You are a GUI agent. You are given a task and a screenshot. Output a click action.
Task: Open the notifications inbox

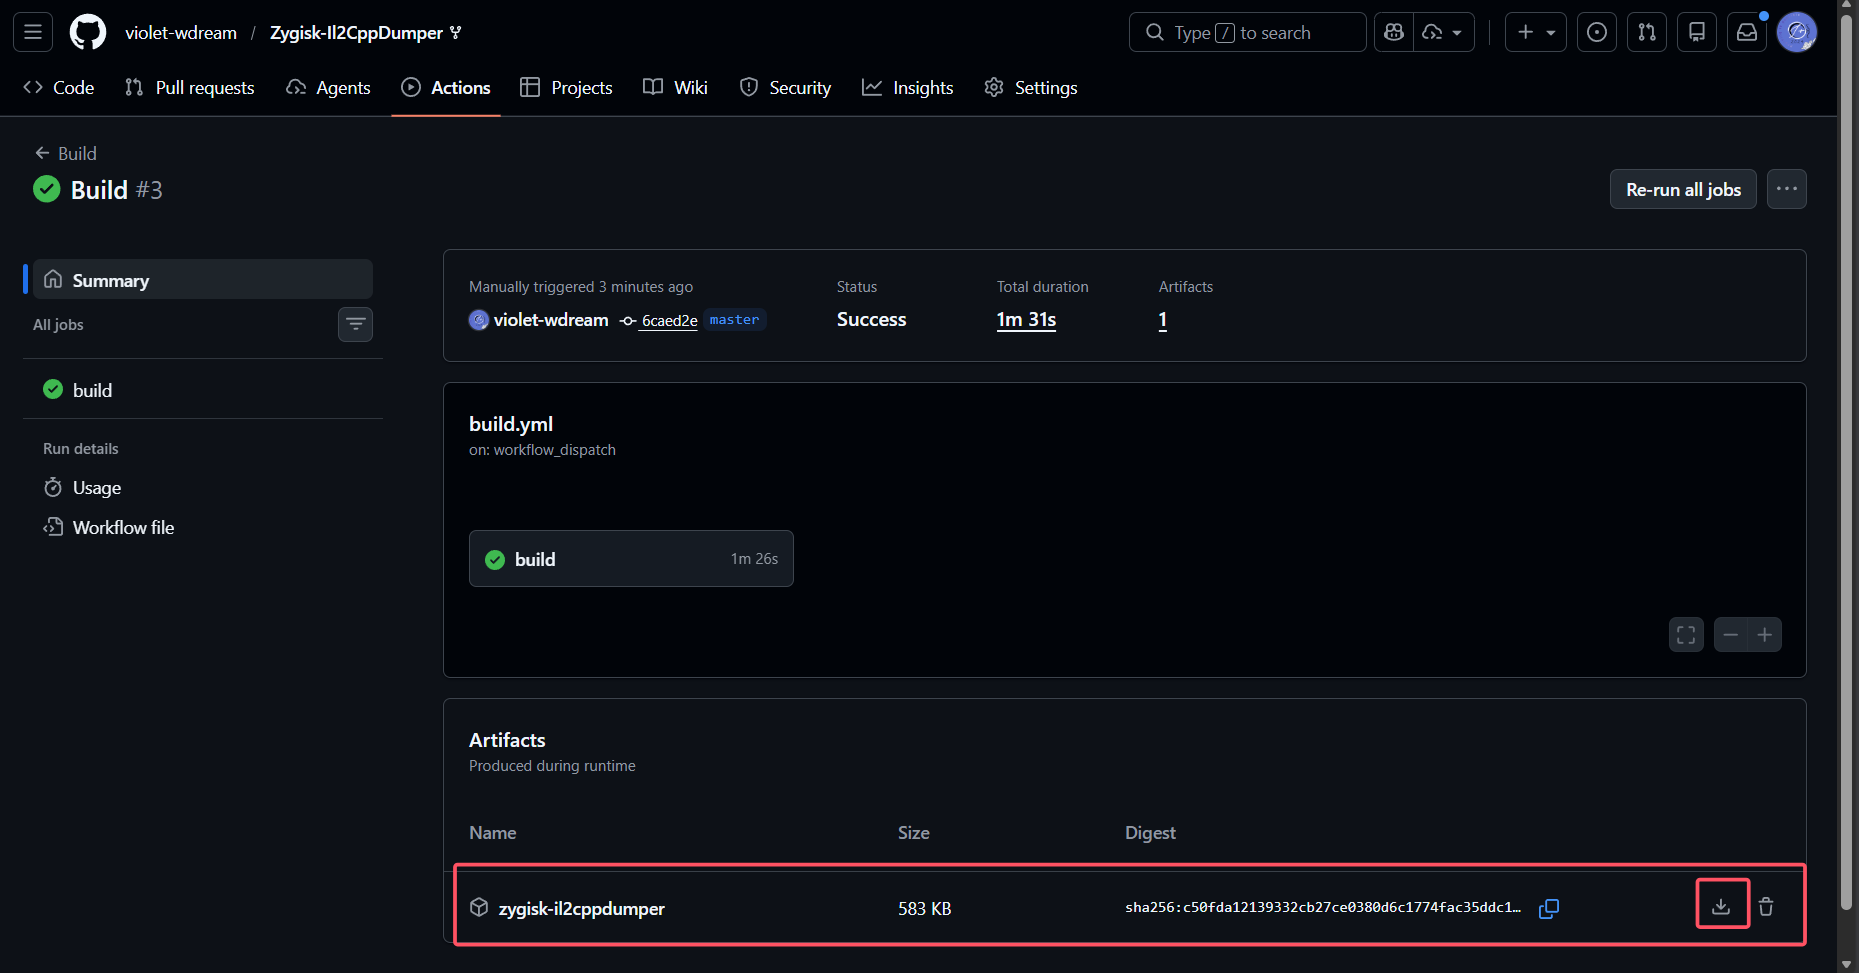(1747, 32)
